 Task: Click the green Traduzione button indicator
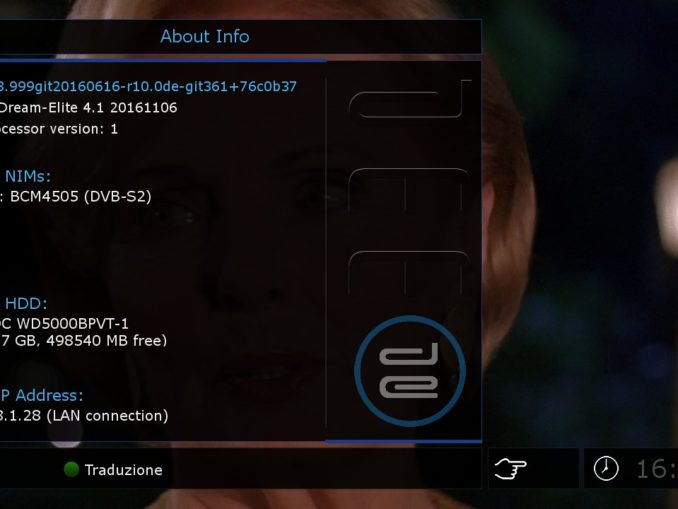tap(71, 469)
